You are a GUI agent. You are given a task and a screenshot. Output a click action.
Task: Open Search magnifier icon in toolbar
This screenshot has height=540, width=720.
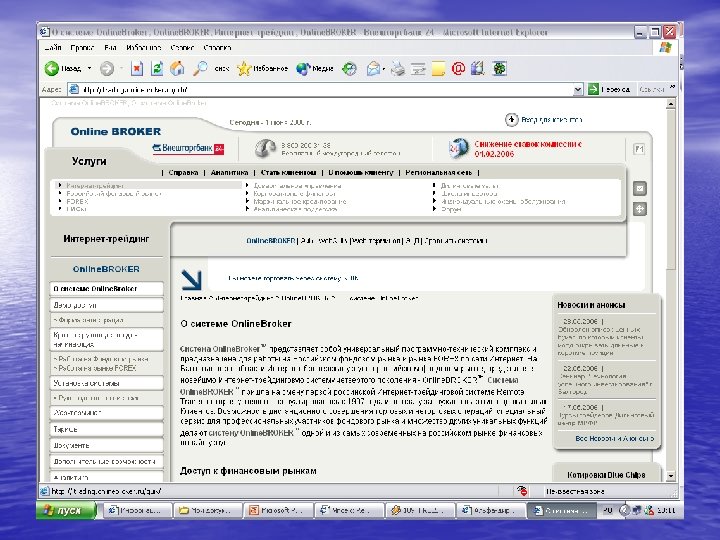(200, 69)
